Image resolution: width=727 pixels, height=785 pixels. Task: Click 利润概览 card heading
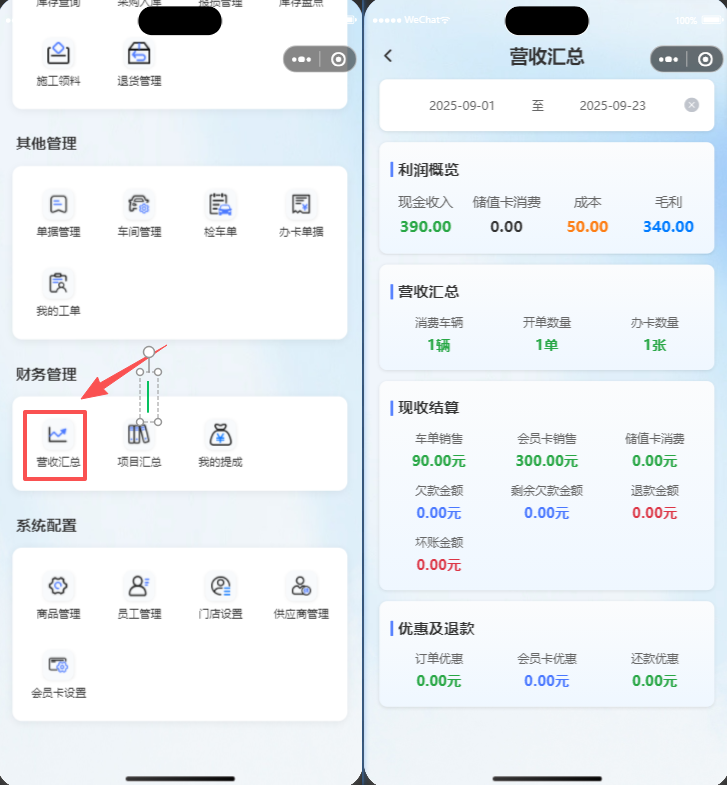coord(428,170)
